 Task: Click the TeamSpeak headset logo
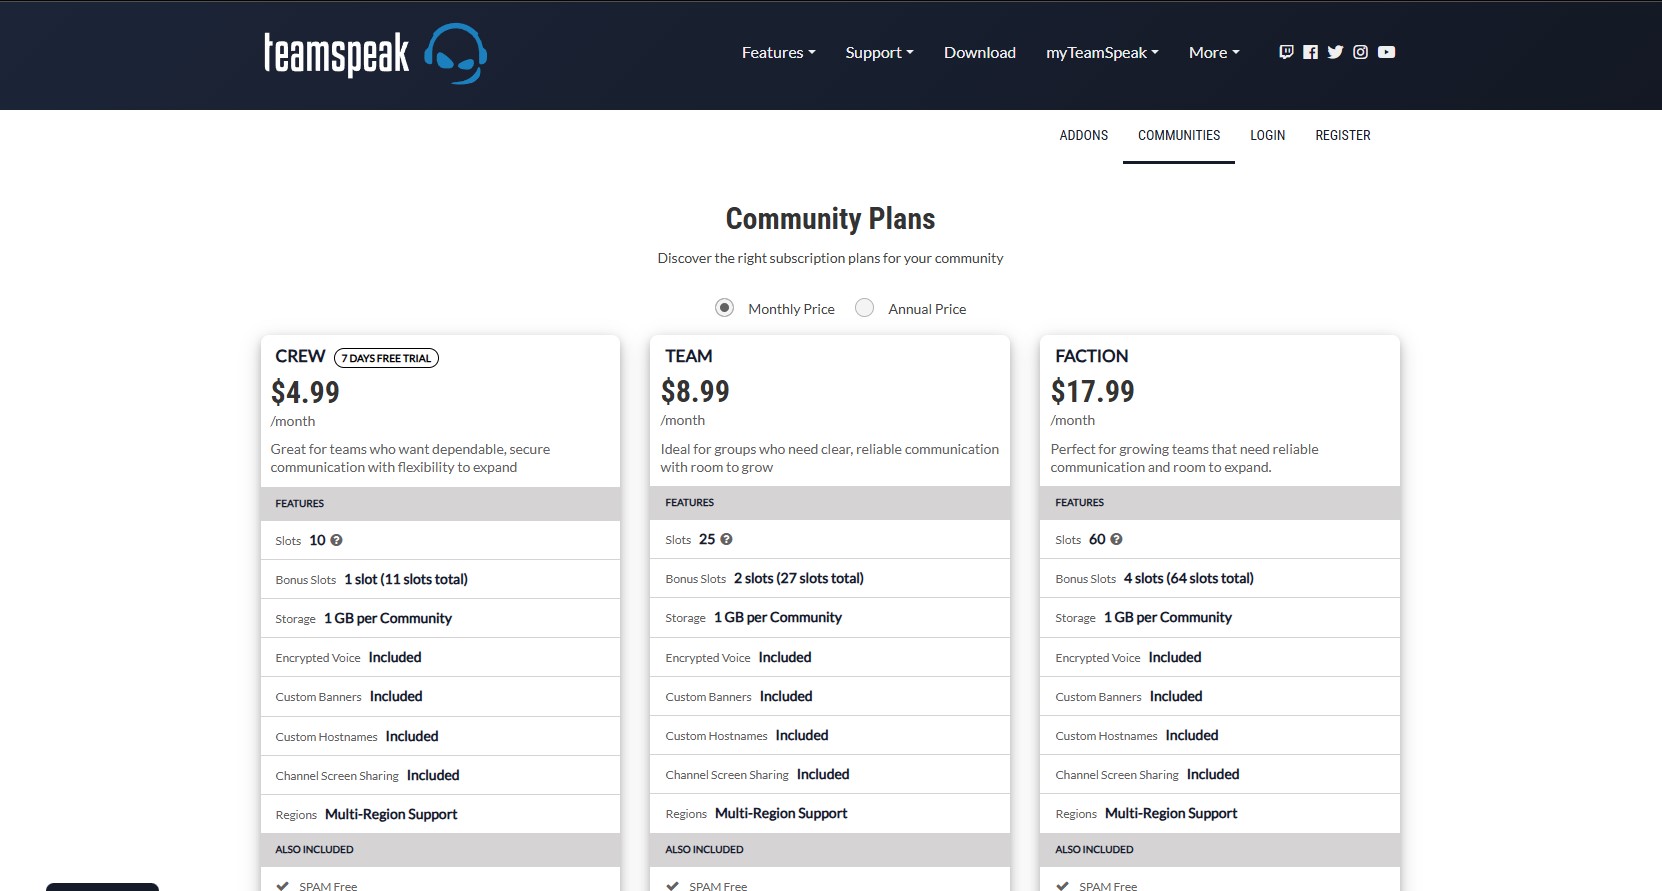(x=456, y=54)
